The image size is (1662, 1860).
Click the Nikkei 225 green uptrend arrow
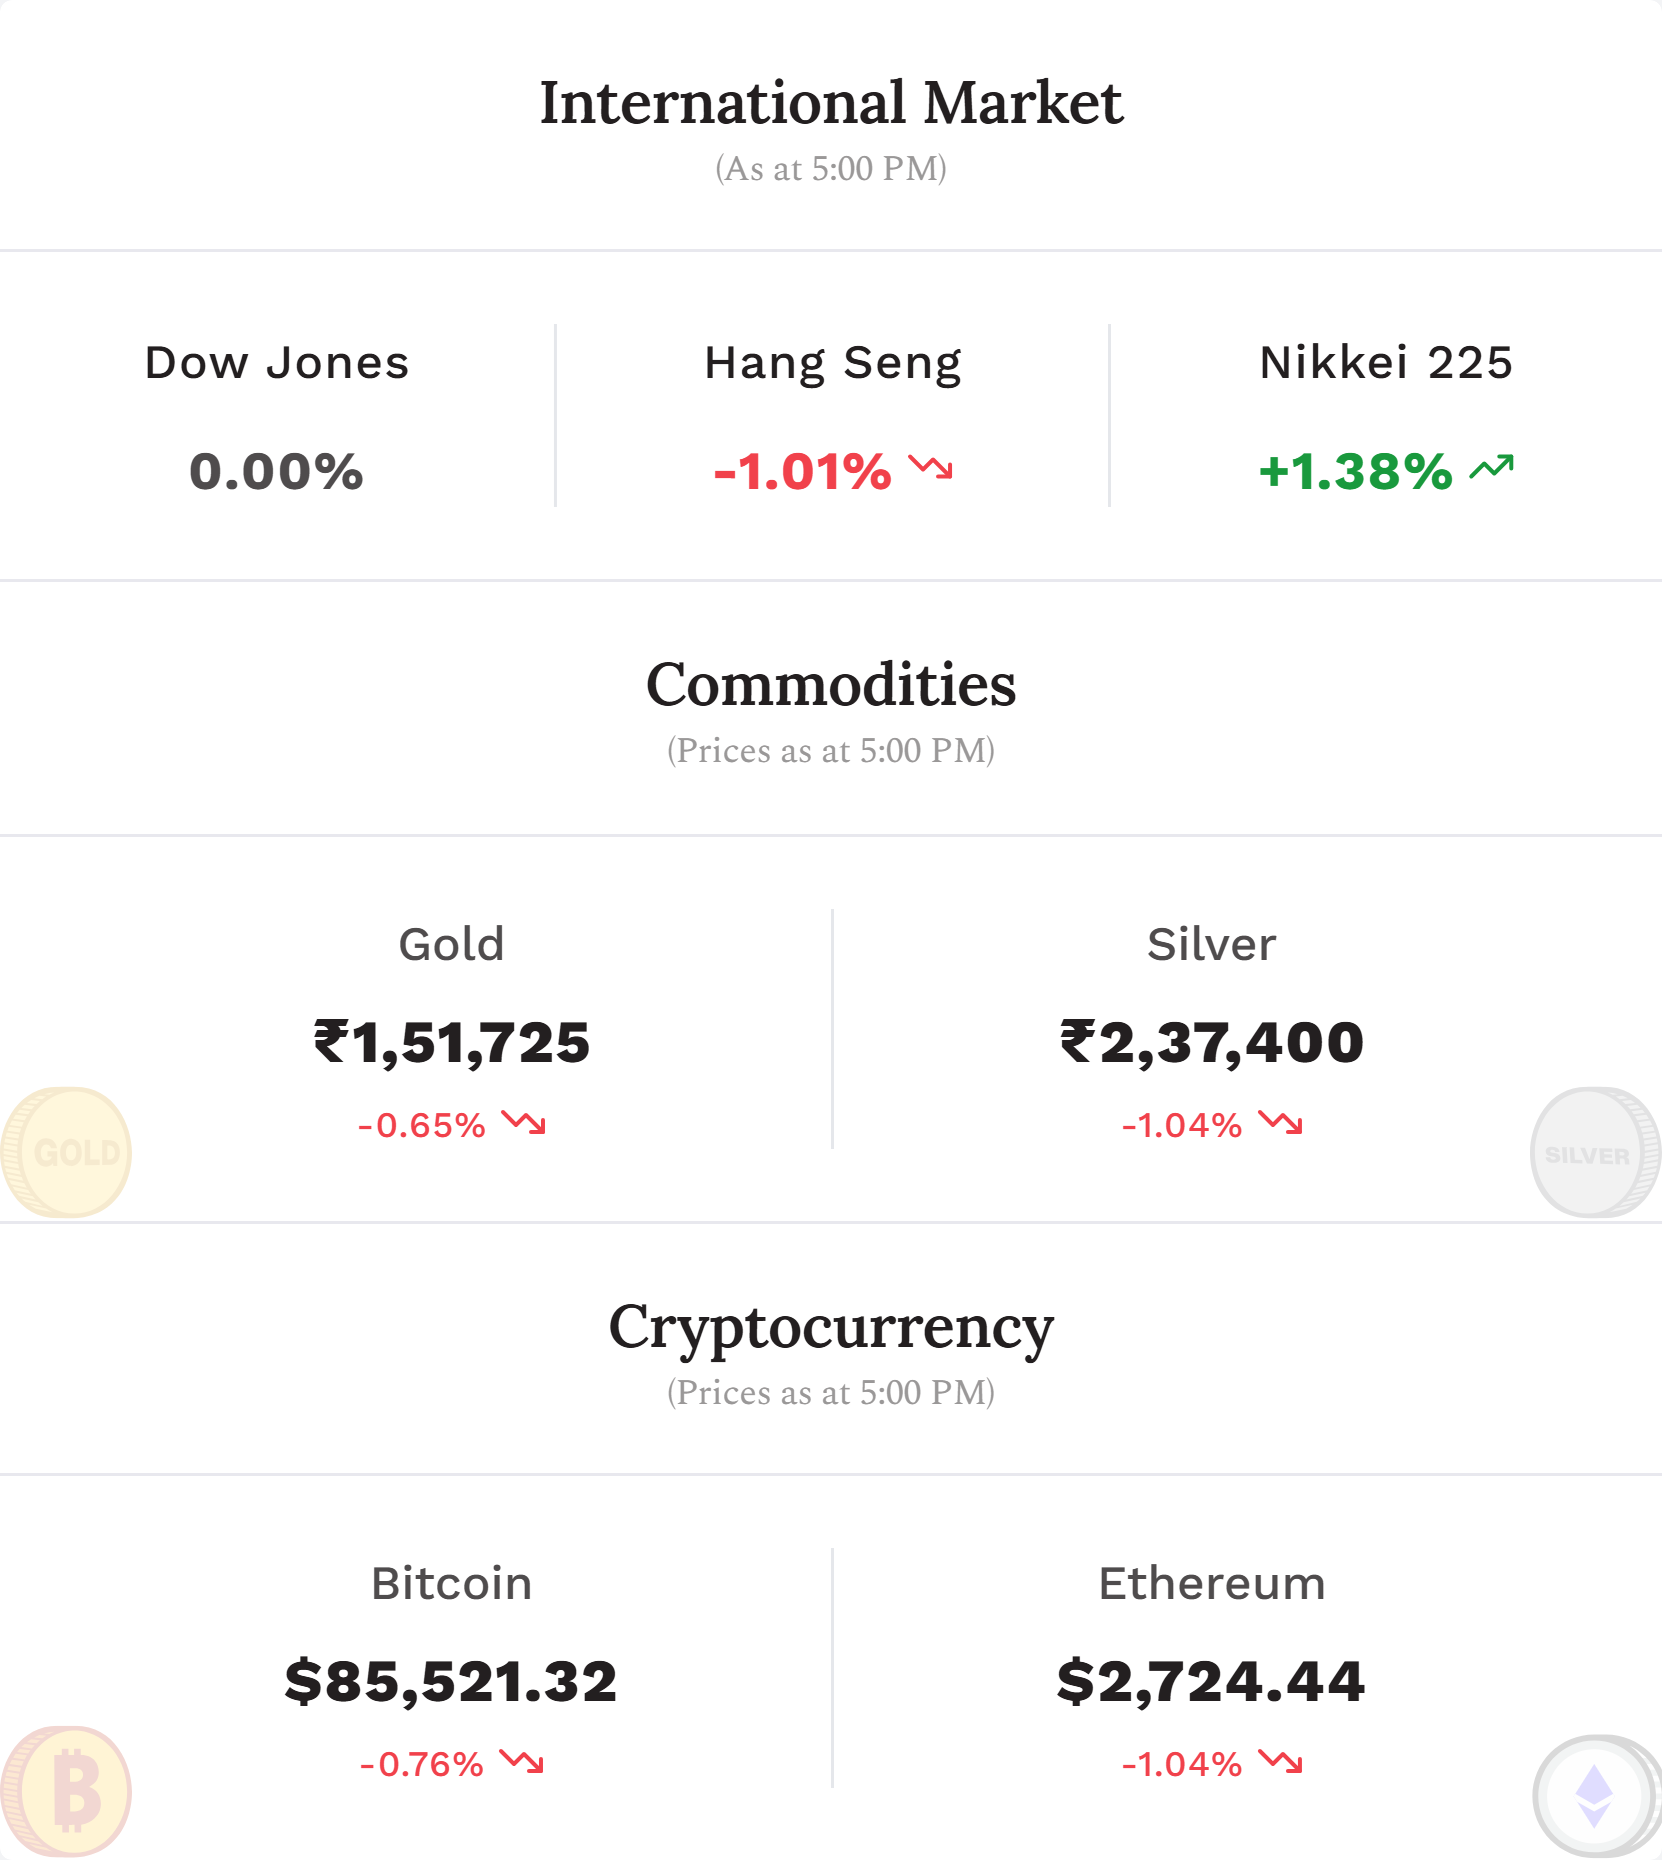[1492, 467]
